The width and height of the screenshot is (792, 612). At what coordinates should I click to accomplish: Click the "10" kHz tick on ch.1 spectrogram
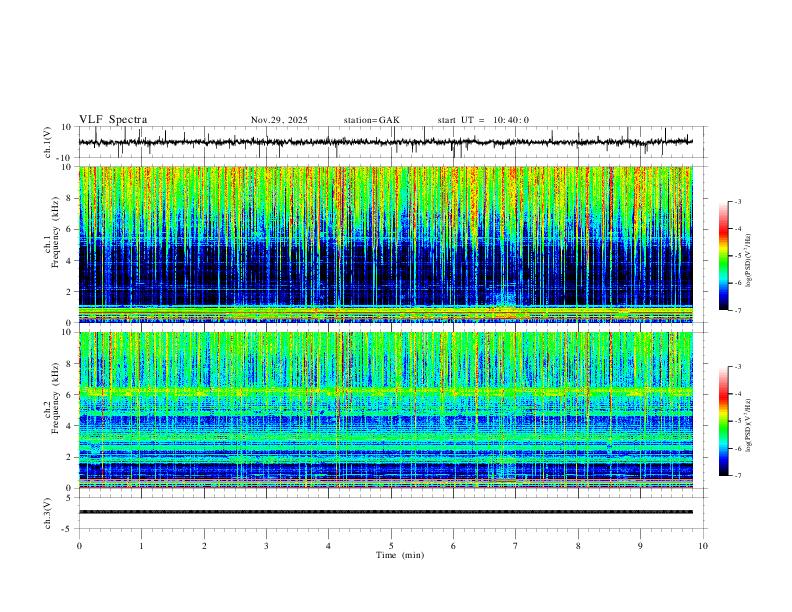(x=66, y=167)
